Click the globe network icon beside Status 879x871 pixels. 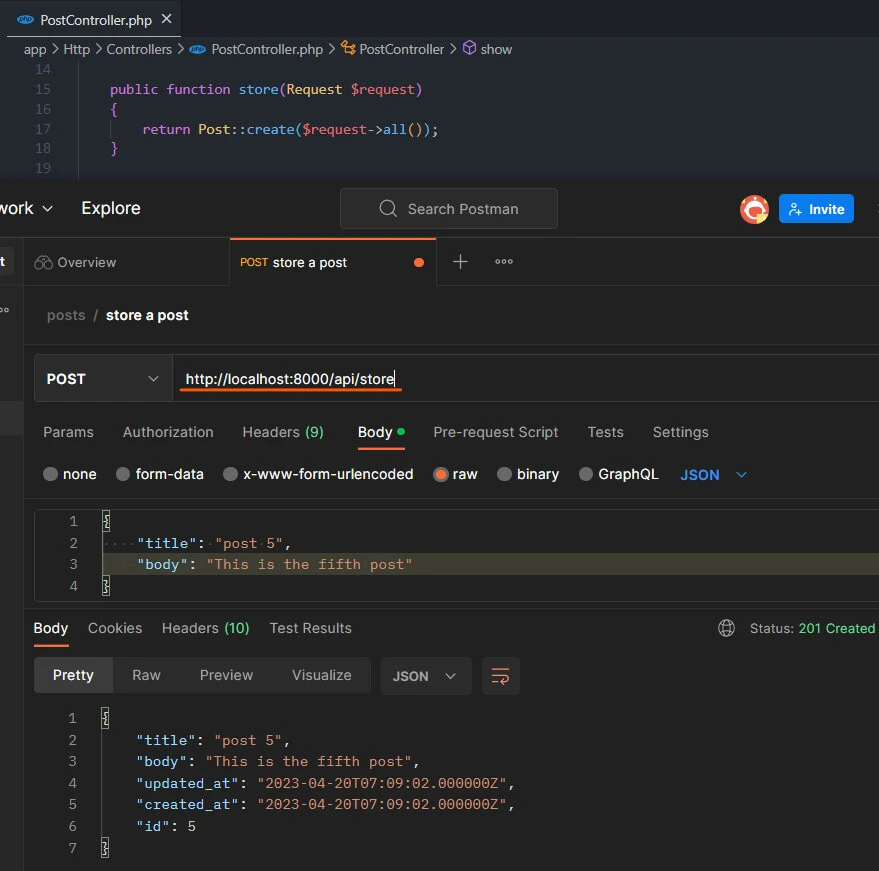(727, 628)
